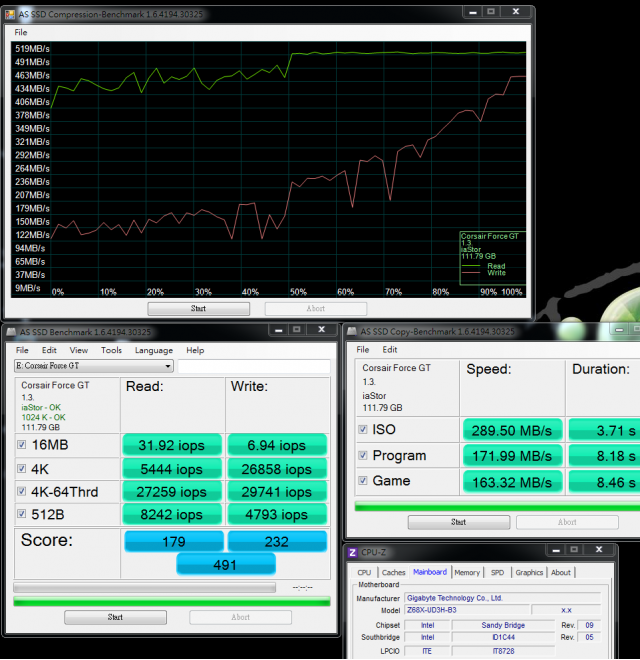
Task: Click the green progress bar in AS SSD Benchmark
Action: 172,601
